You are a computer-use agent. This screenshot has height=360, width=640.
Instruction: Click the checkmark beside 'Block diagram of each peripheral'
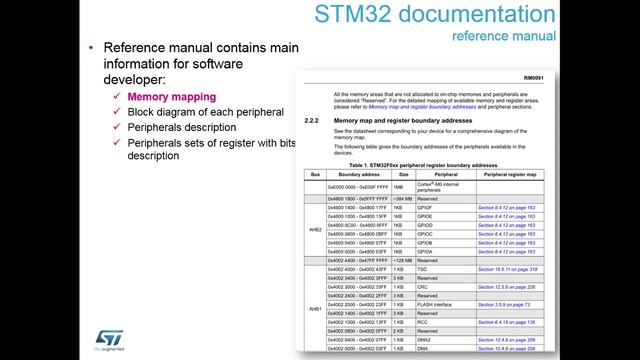(117, 111)
